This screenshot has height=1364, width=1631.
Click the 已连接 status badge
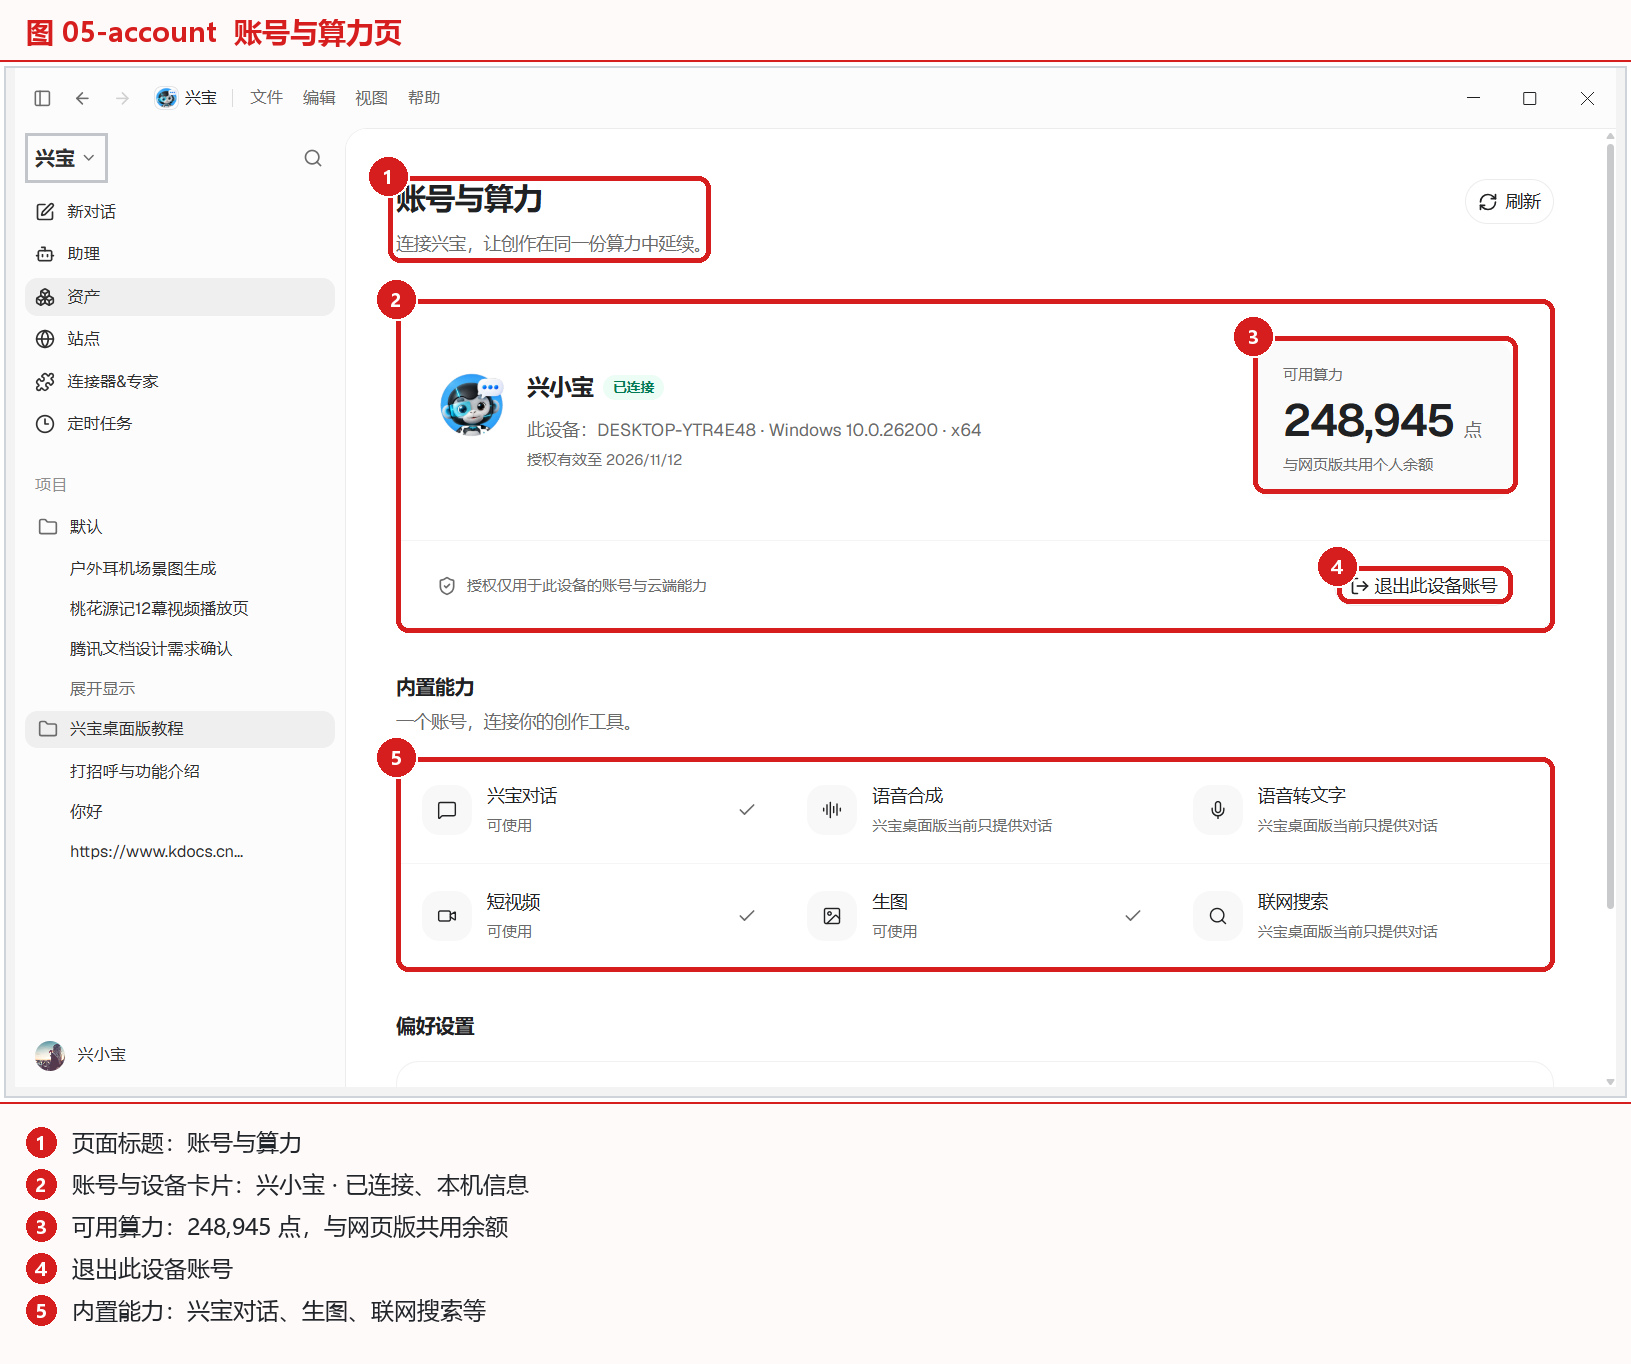(634, 388)
